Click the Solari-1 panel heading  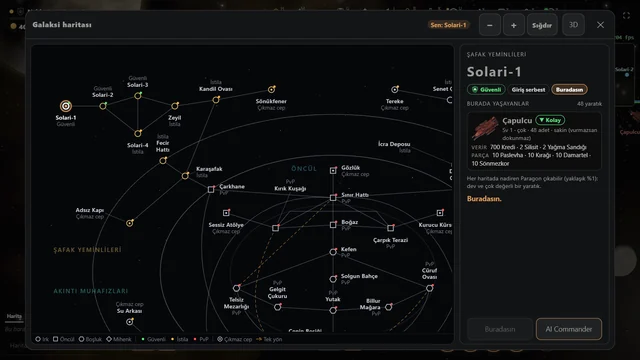tap(494, 72)
